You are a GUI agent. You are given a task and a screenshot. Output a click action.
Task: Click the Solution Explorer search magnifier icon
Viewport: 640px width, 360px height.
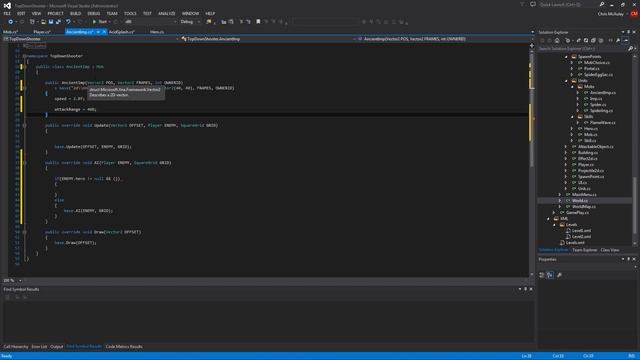click(x=630, y=49)
